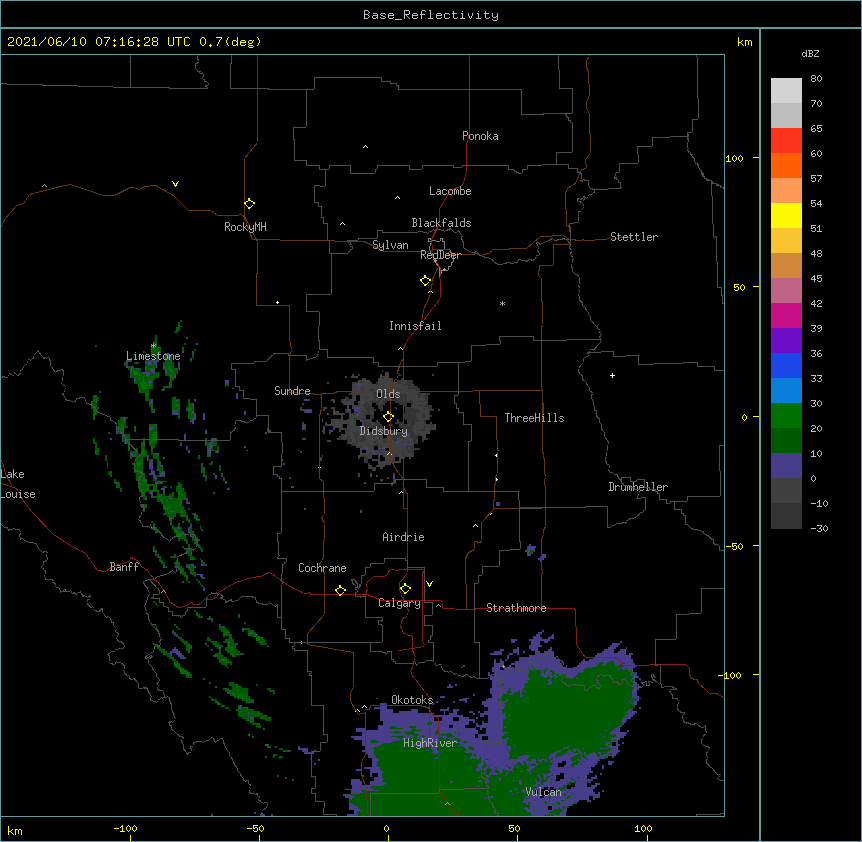Pick the dark green 10-20 dBZ swatch
Viewport: 862px width, 842px height.
pyautogui.click(x=786, y=440)
